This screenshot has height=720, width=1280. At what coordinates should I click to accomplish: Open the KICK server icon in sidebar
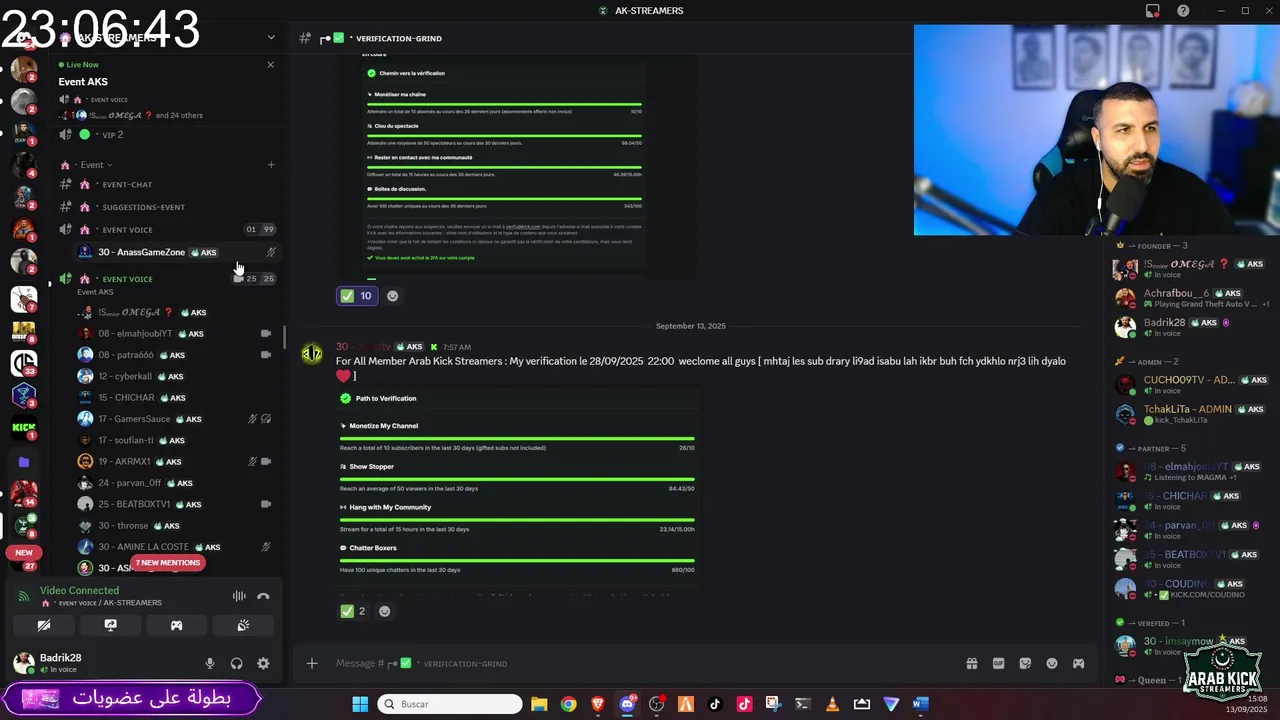click(24, 429)
